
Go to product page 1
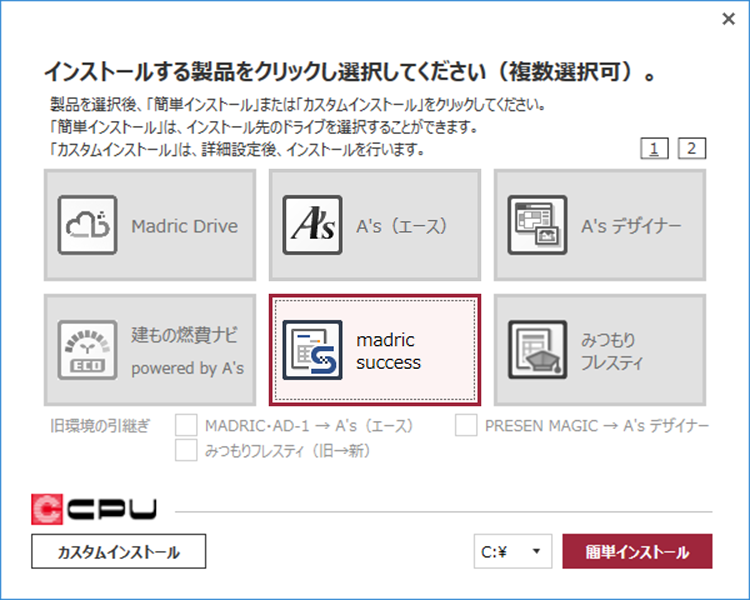click(654, 148)
